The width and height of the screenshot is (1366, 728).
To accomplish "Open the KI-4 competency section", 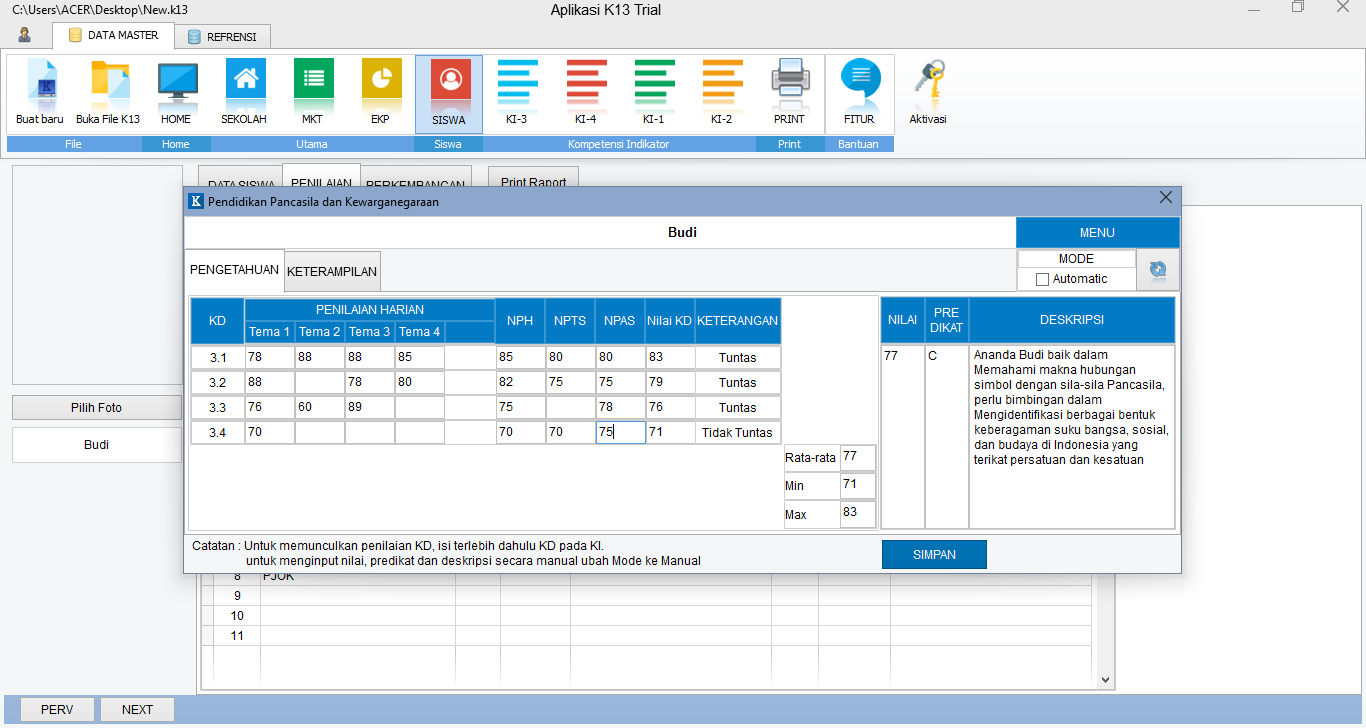I will pyautogui.click(x=585, y=90).
